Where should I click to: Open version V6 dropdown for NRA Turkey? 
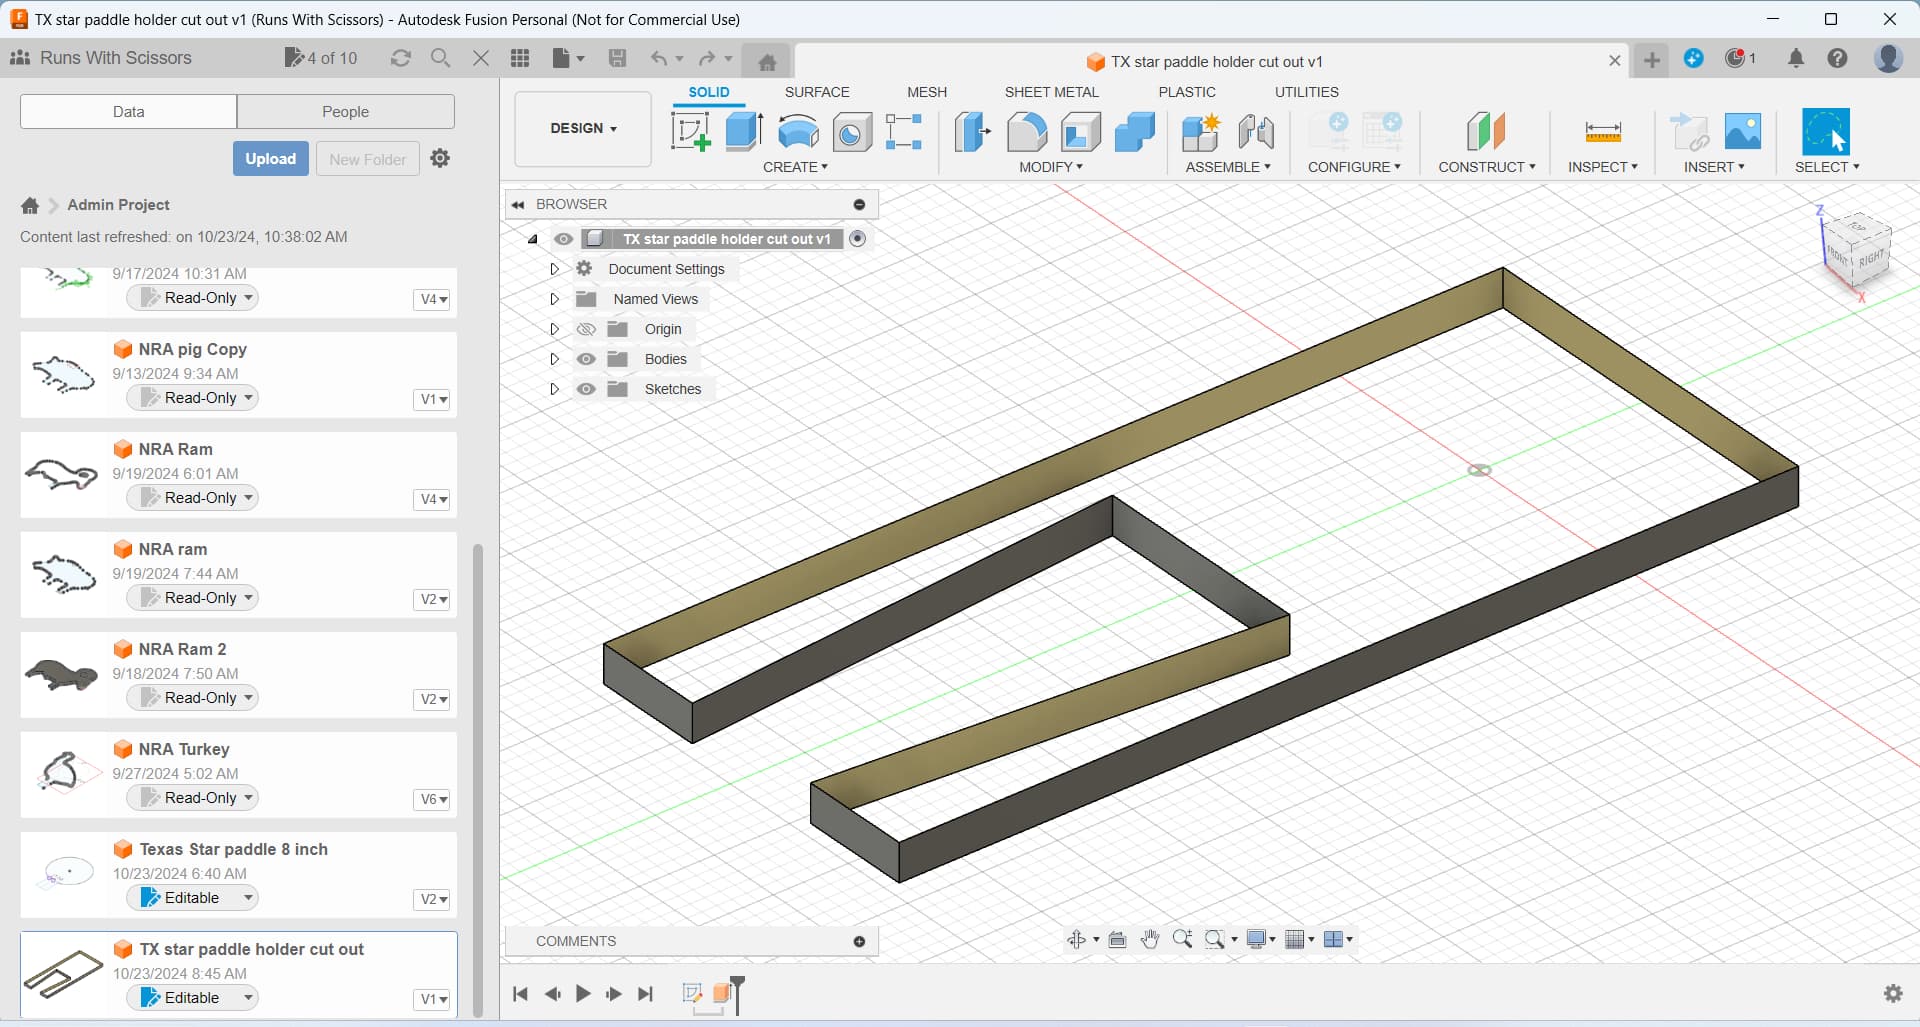[x=433, y=799]
